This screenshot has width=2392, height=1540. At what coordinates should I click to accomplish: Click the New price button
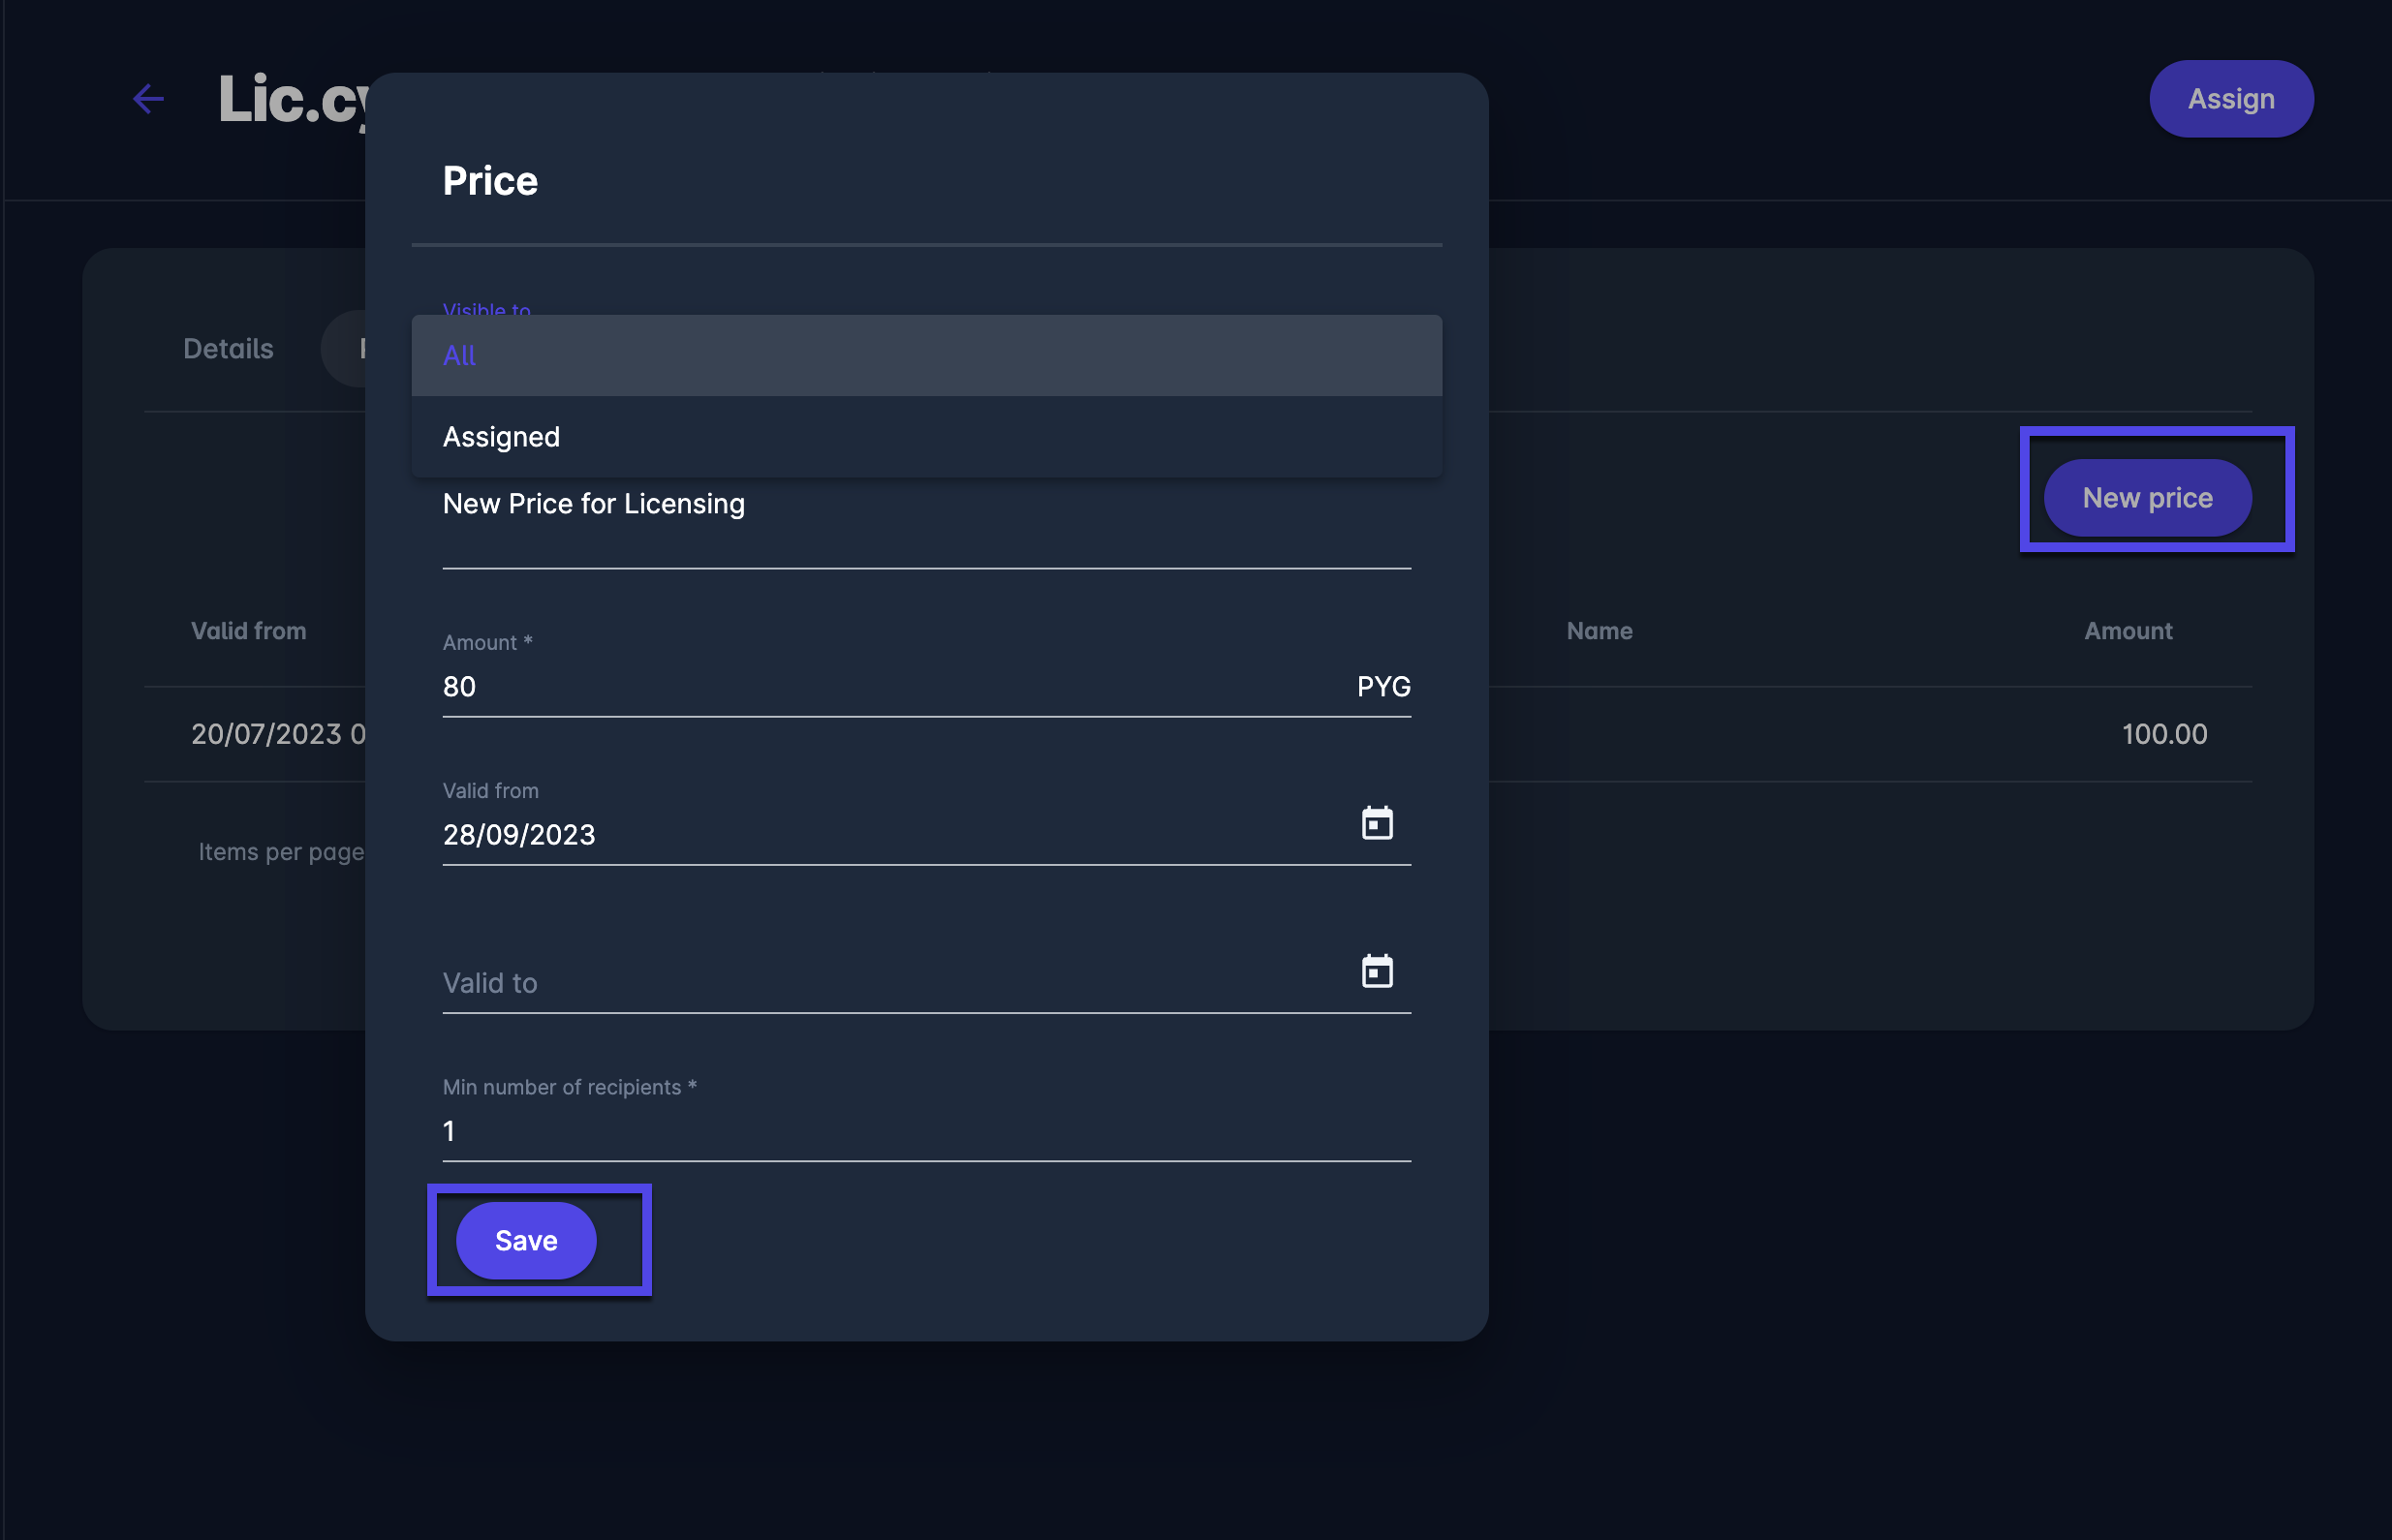click(x=2147, y=498)
